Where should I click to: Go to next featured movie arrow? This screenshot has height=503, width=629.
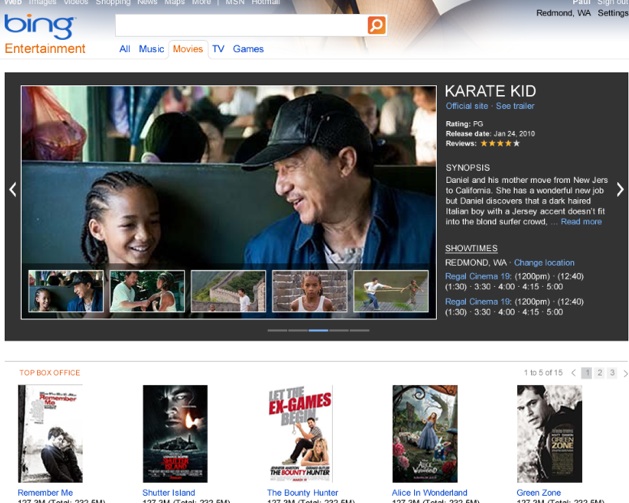click(620, 189)
